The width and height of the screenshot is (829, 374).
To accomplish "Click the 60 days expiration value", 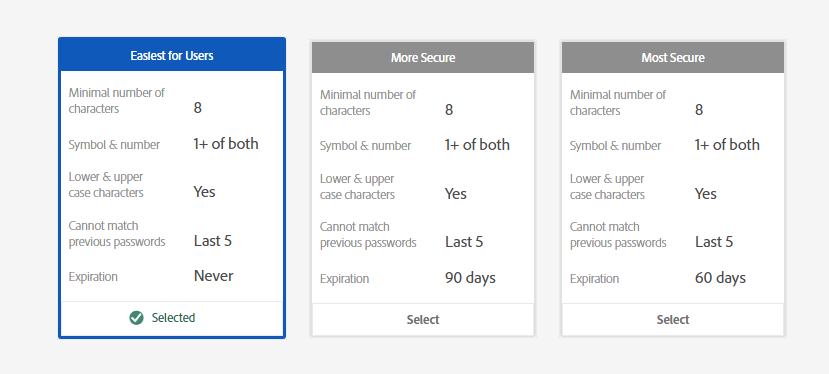I will click(720, 278).
